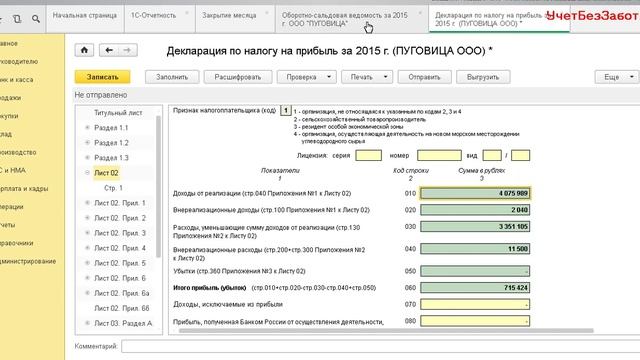Expand Лист 02. Прил. 4 node
Screen dimensions: 640x360
point(87,248)
